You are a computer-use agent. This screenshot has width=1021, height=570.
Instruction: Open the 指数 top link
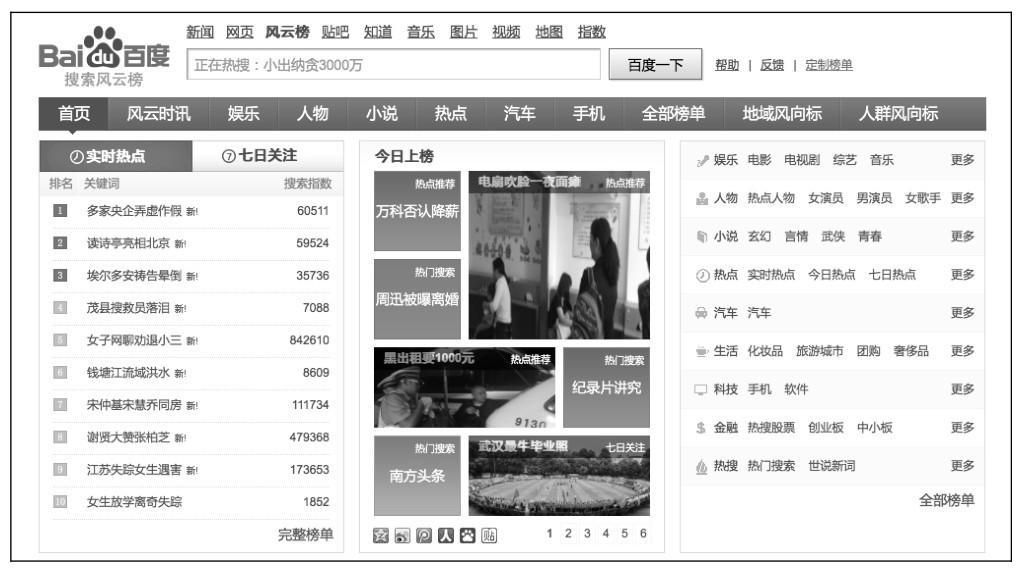pyautogui.click(x=592, y=32)
